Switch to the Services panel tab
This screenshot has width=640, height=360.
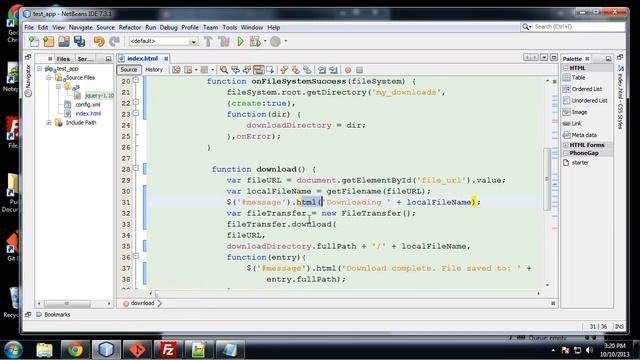(85, 59)
